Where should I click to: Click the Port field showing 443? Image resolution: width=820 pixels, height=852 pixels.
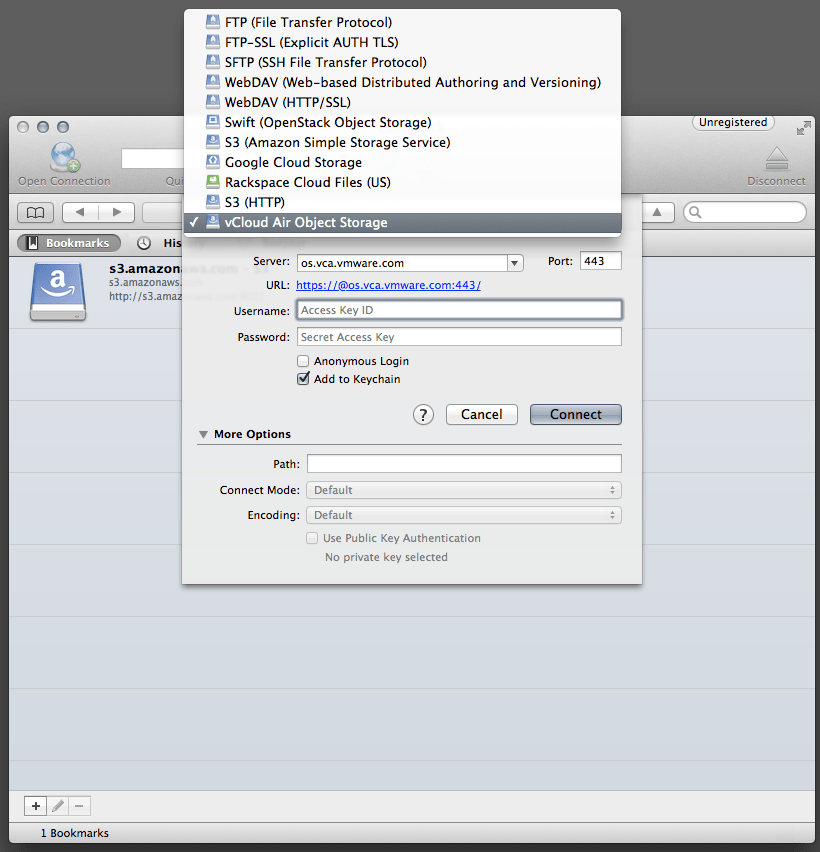click(x=600, y=261)
